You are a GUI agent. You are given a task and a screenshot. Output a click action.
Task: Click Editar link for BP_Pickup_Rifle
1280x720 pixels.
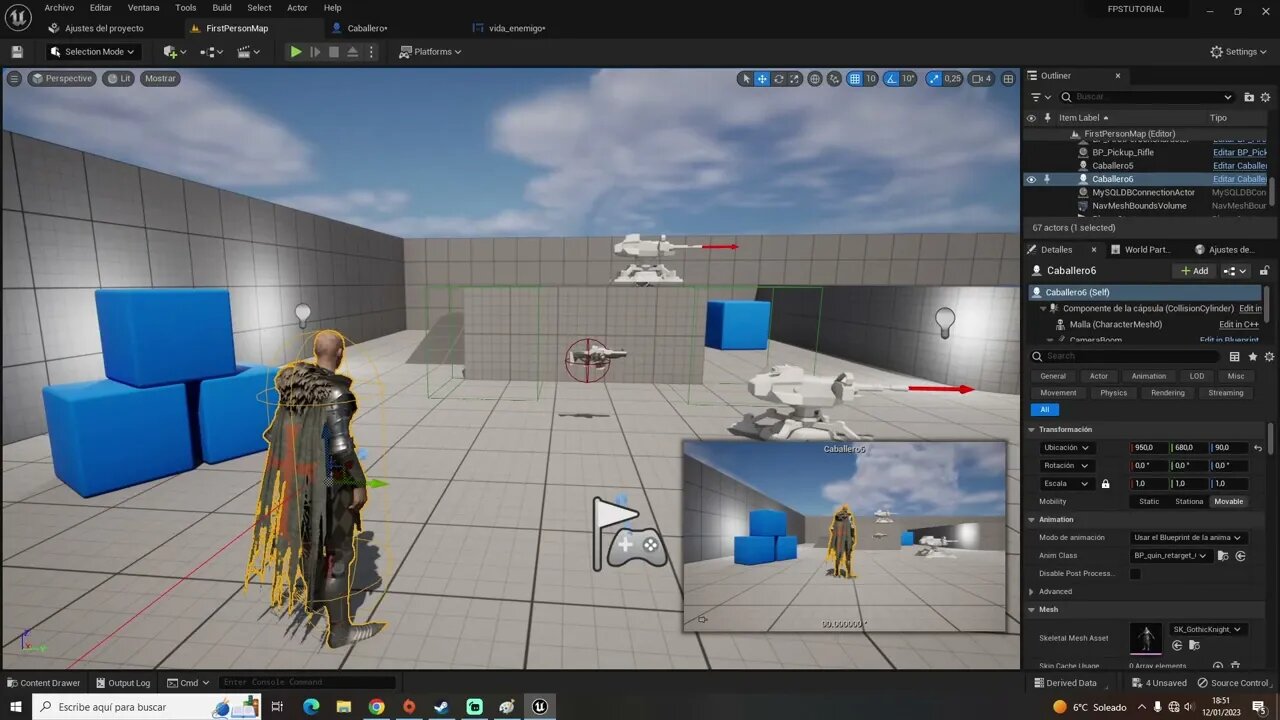click(1240, 153)
